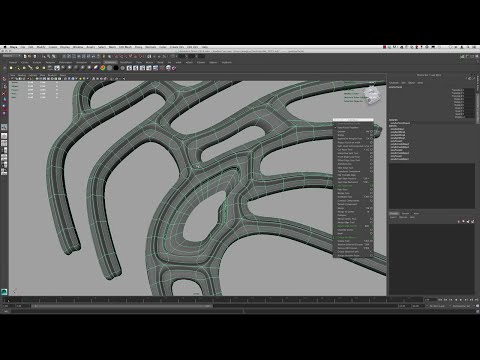
Task: Open the Normals menu
Action: (x=151, y=47)
